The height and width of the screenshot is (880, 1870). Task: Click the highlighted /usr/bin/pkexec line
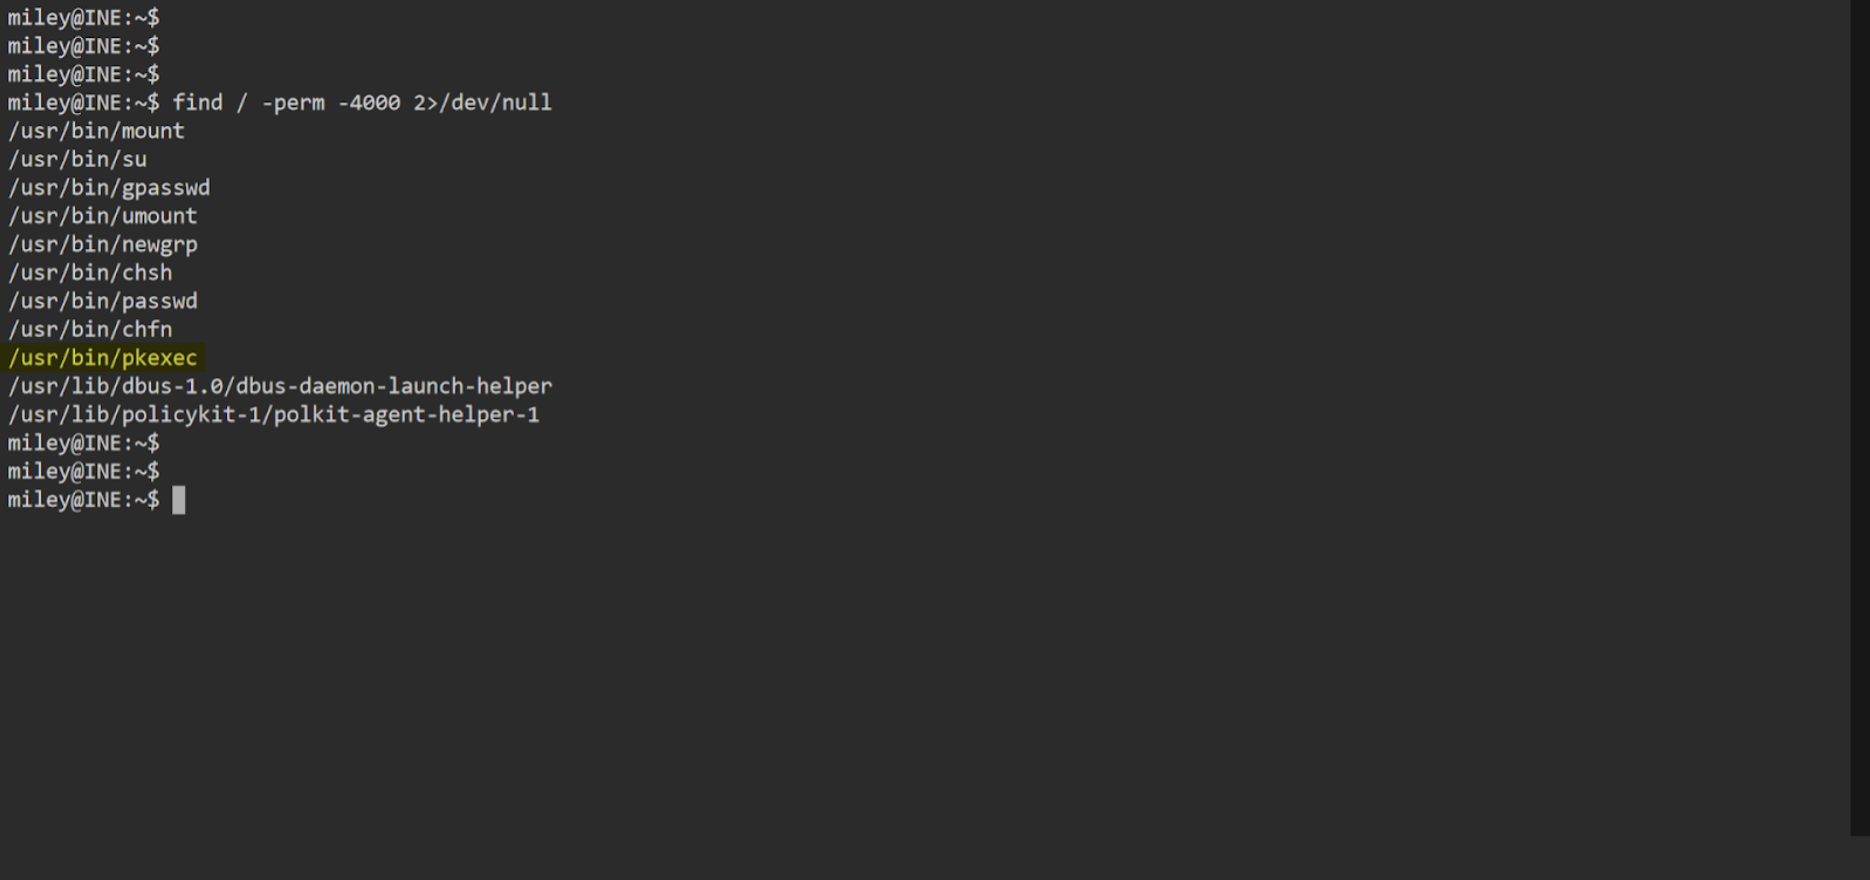(x=103, y=358)
